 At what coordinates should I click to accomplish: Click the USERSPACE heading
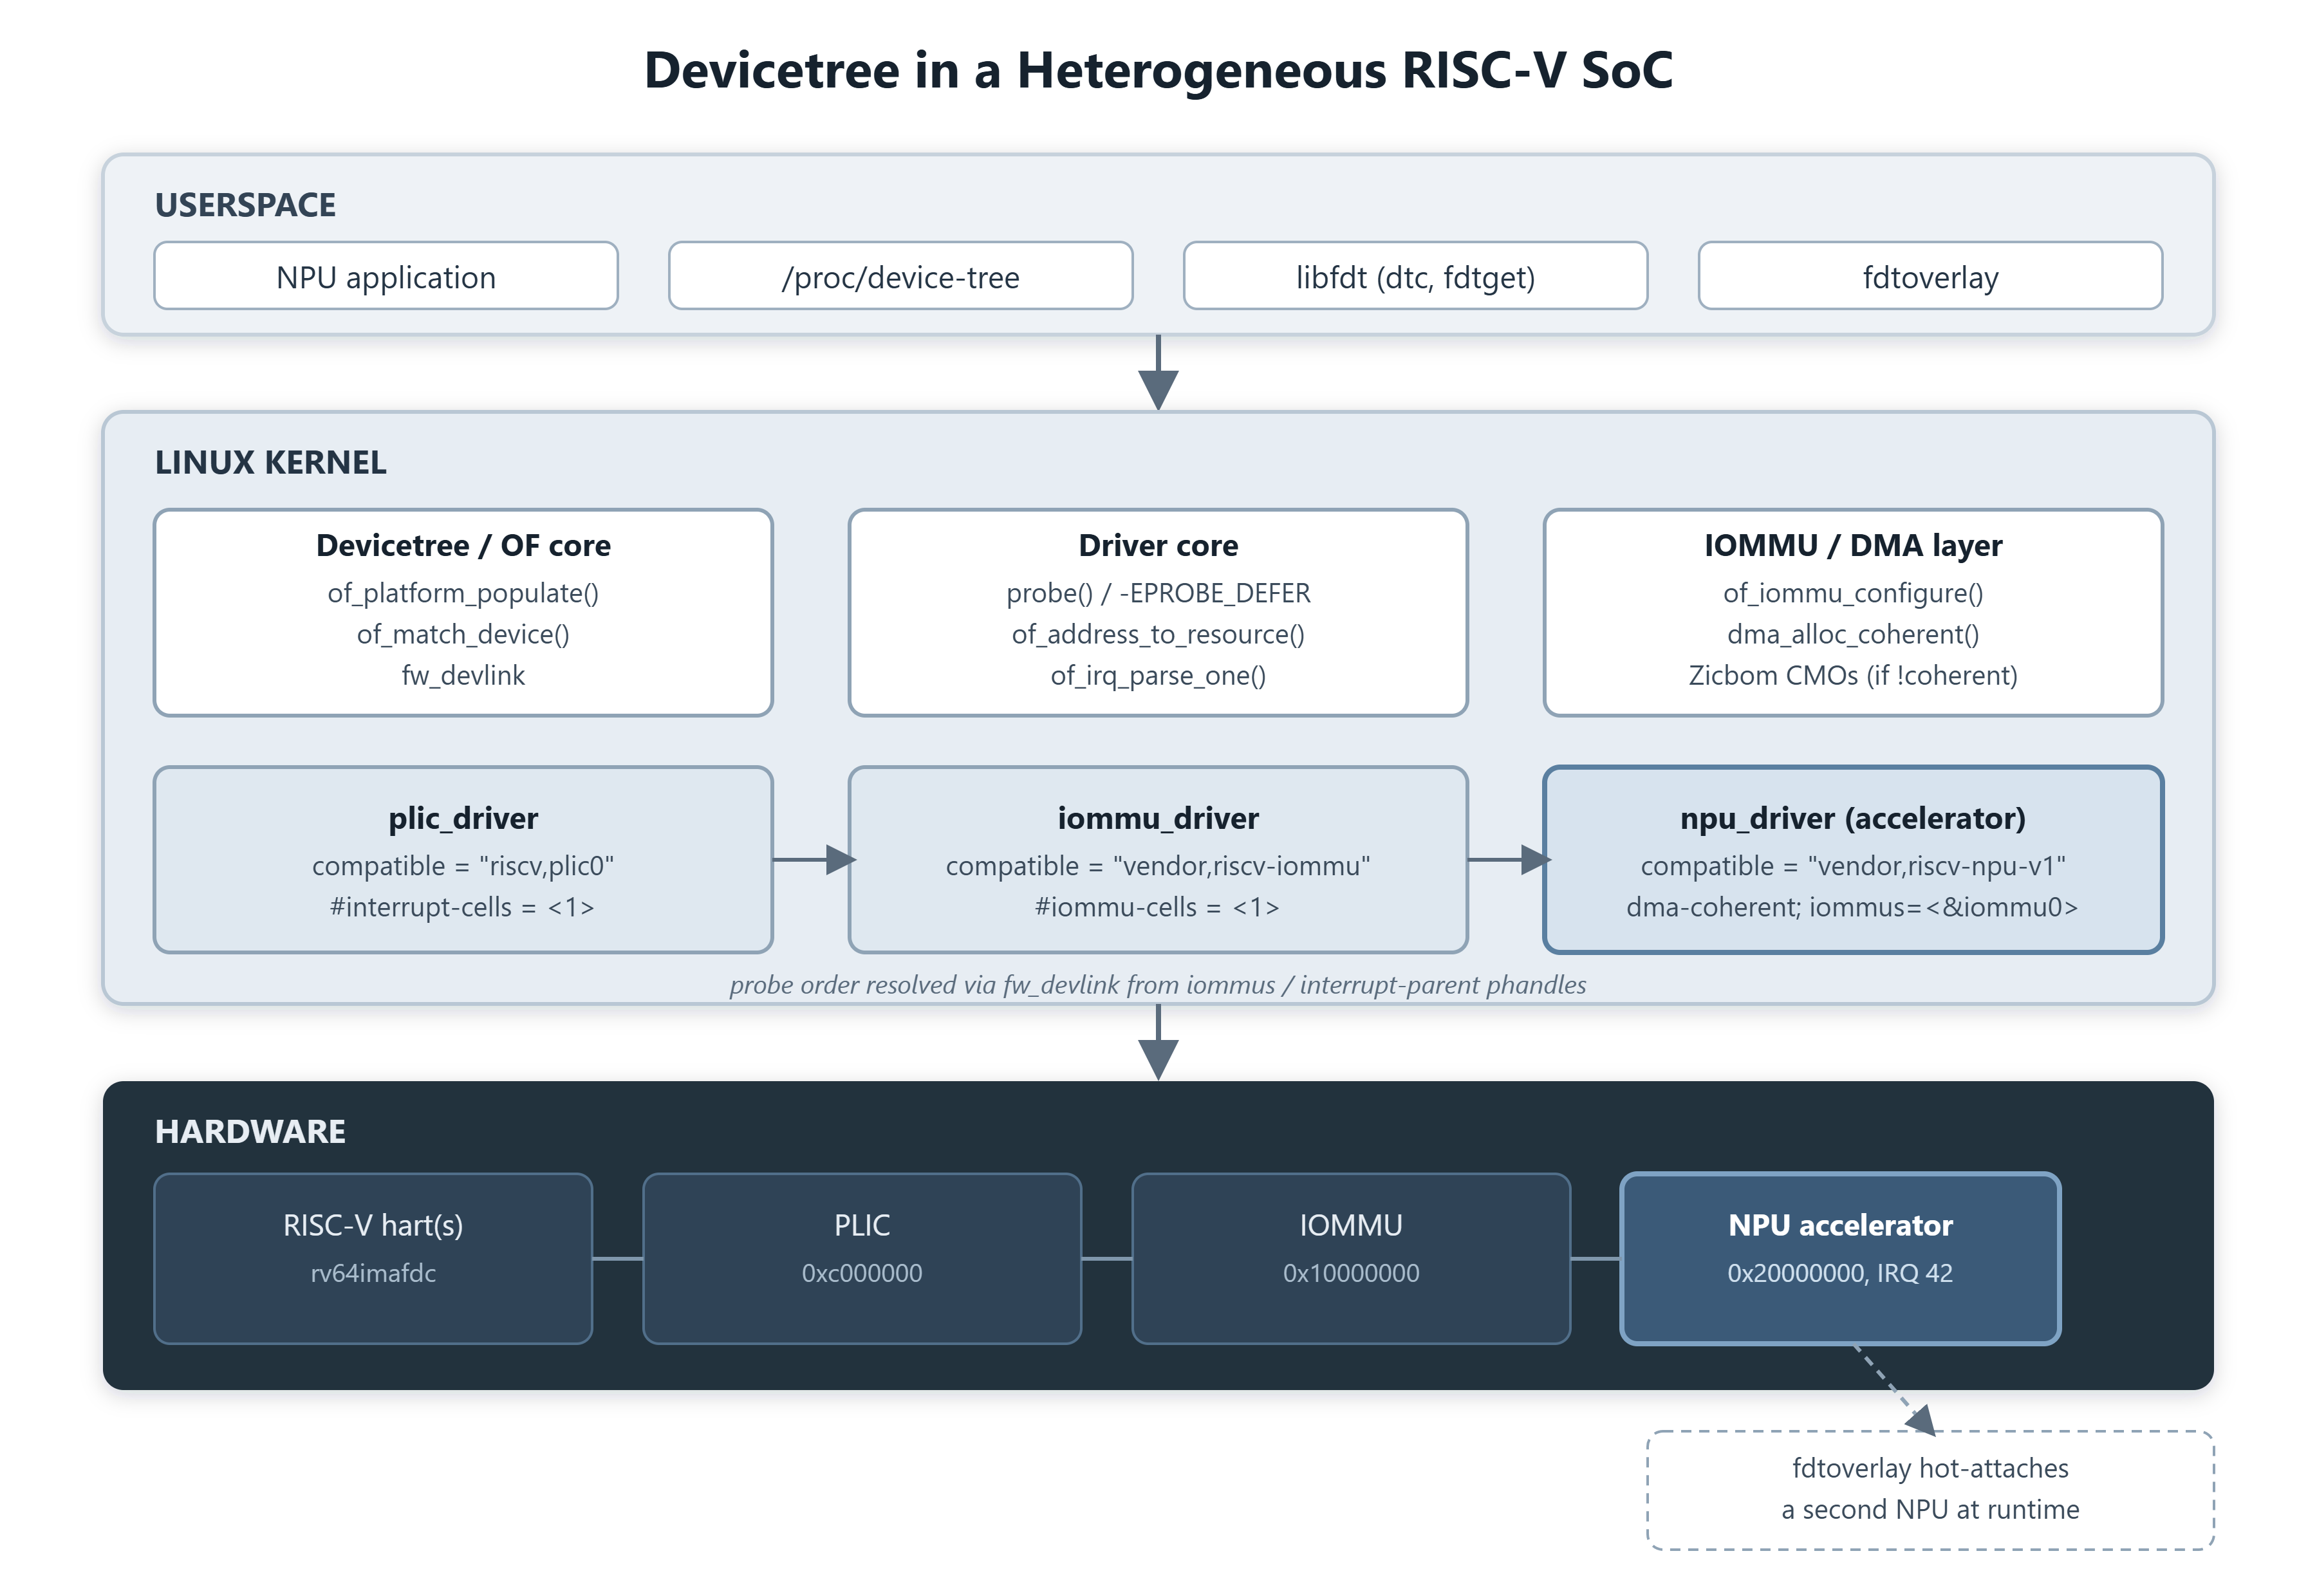click(x=245, y=205)
